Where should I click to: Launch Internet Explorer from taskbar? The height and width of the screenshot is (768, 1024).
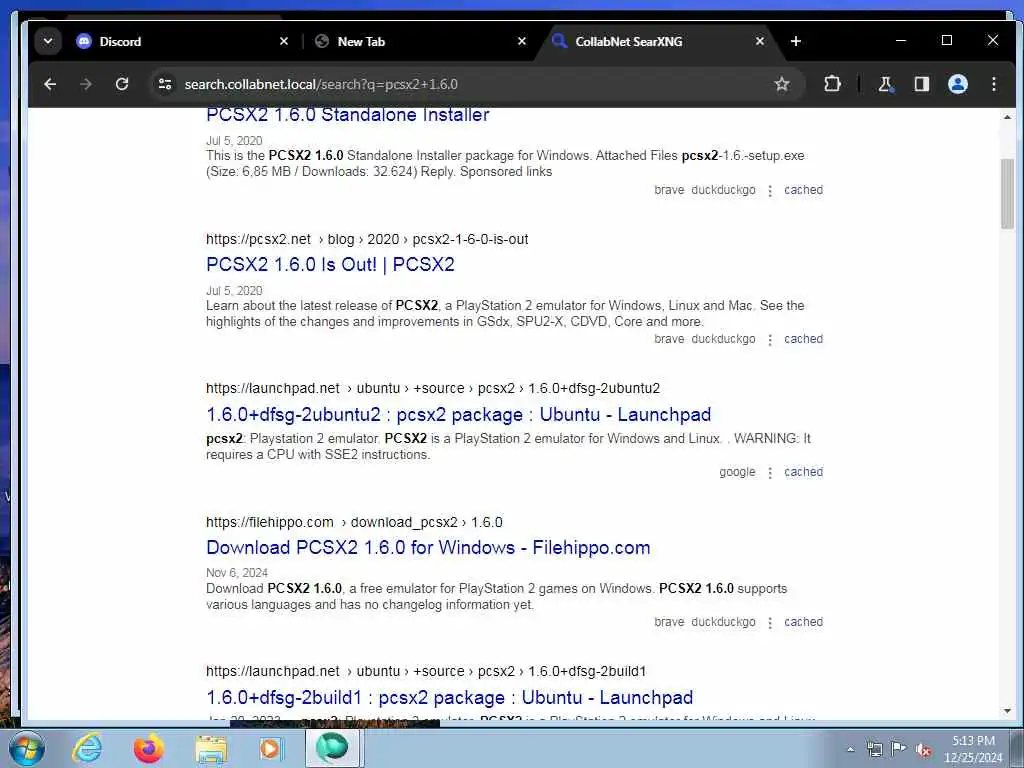pyautogui.click(x=87, y=748)
